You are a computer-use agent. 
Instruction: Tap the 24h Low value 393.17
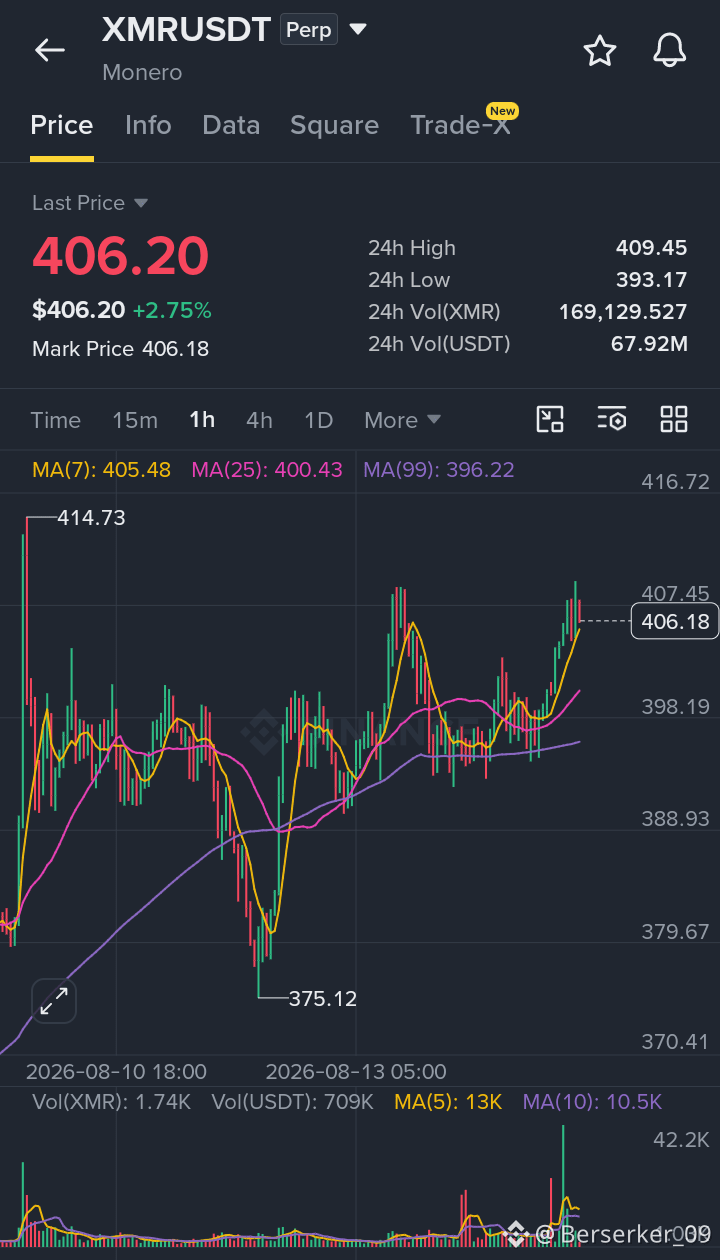point(652,280)
